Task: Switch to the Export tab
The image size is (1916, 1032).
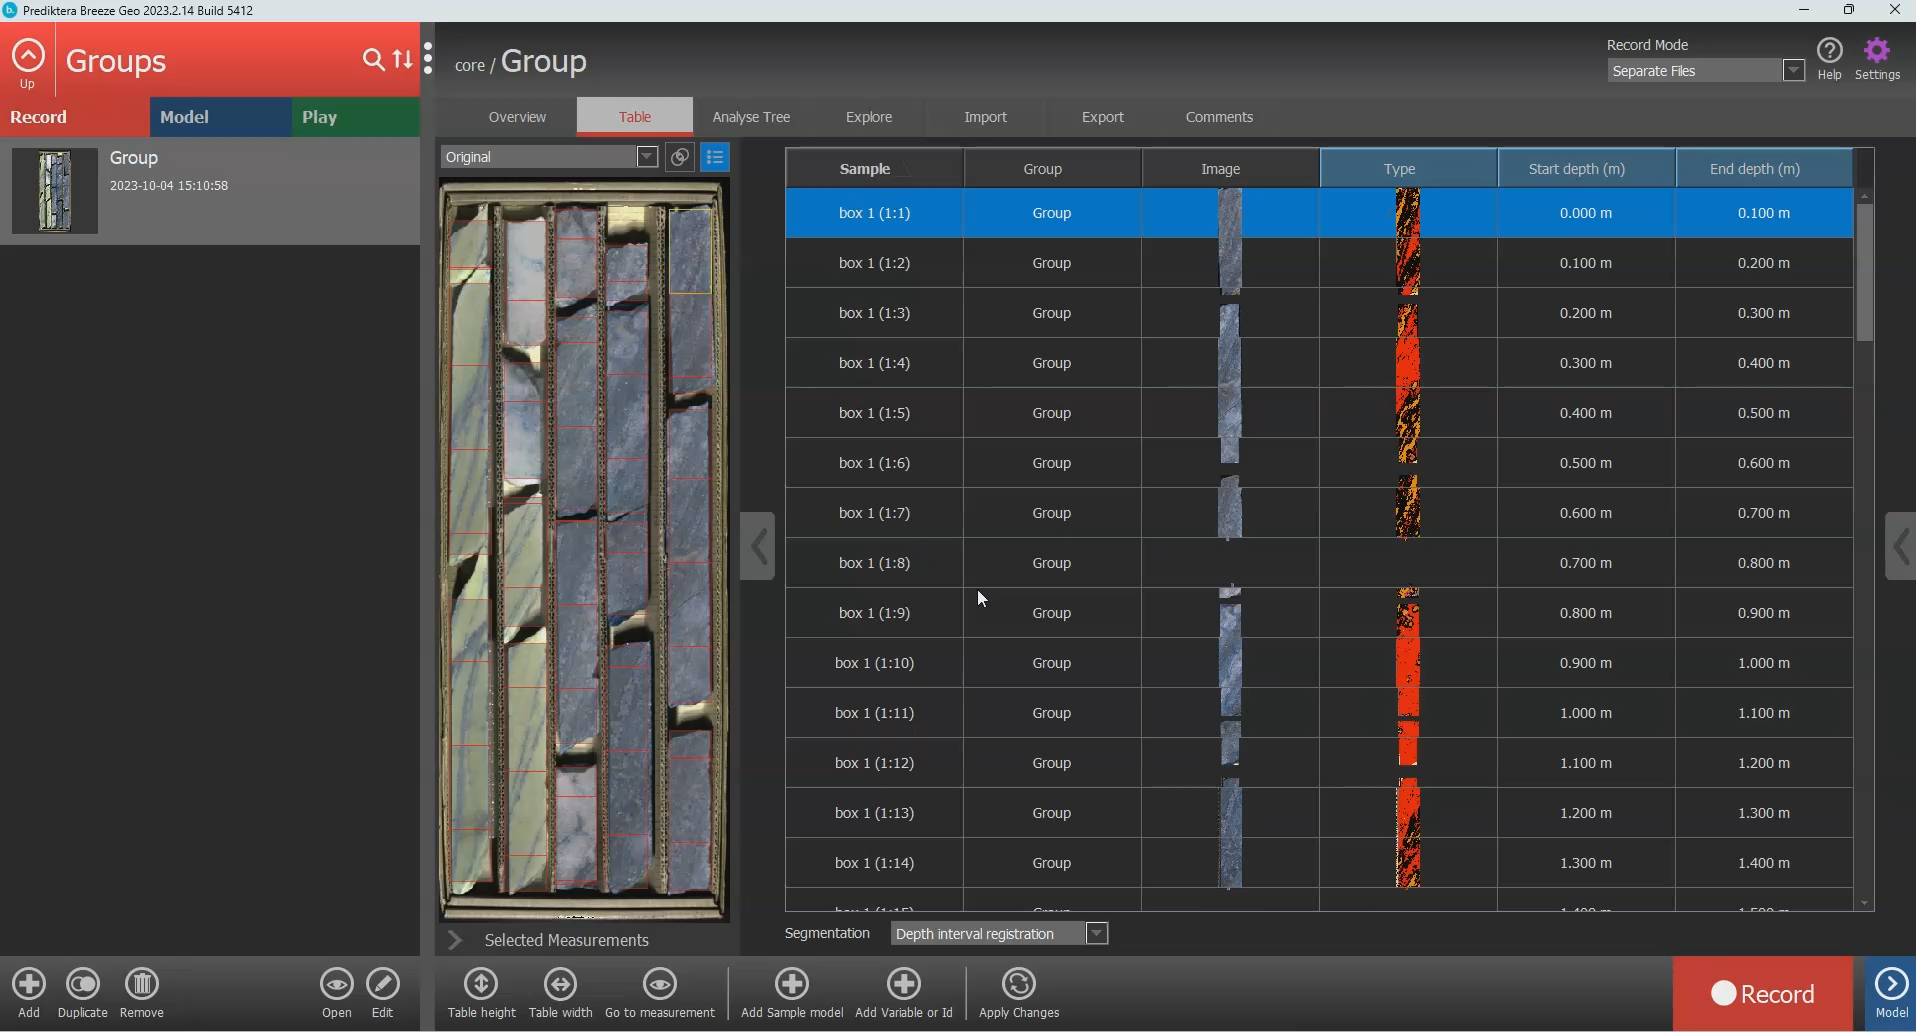Action: (1102, 117)
